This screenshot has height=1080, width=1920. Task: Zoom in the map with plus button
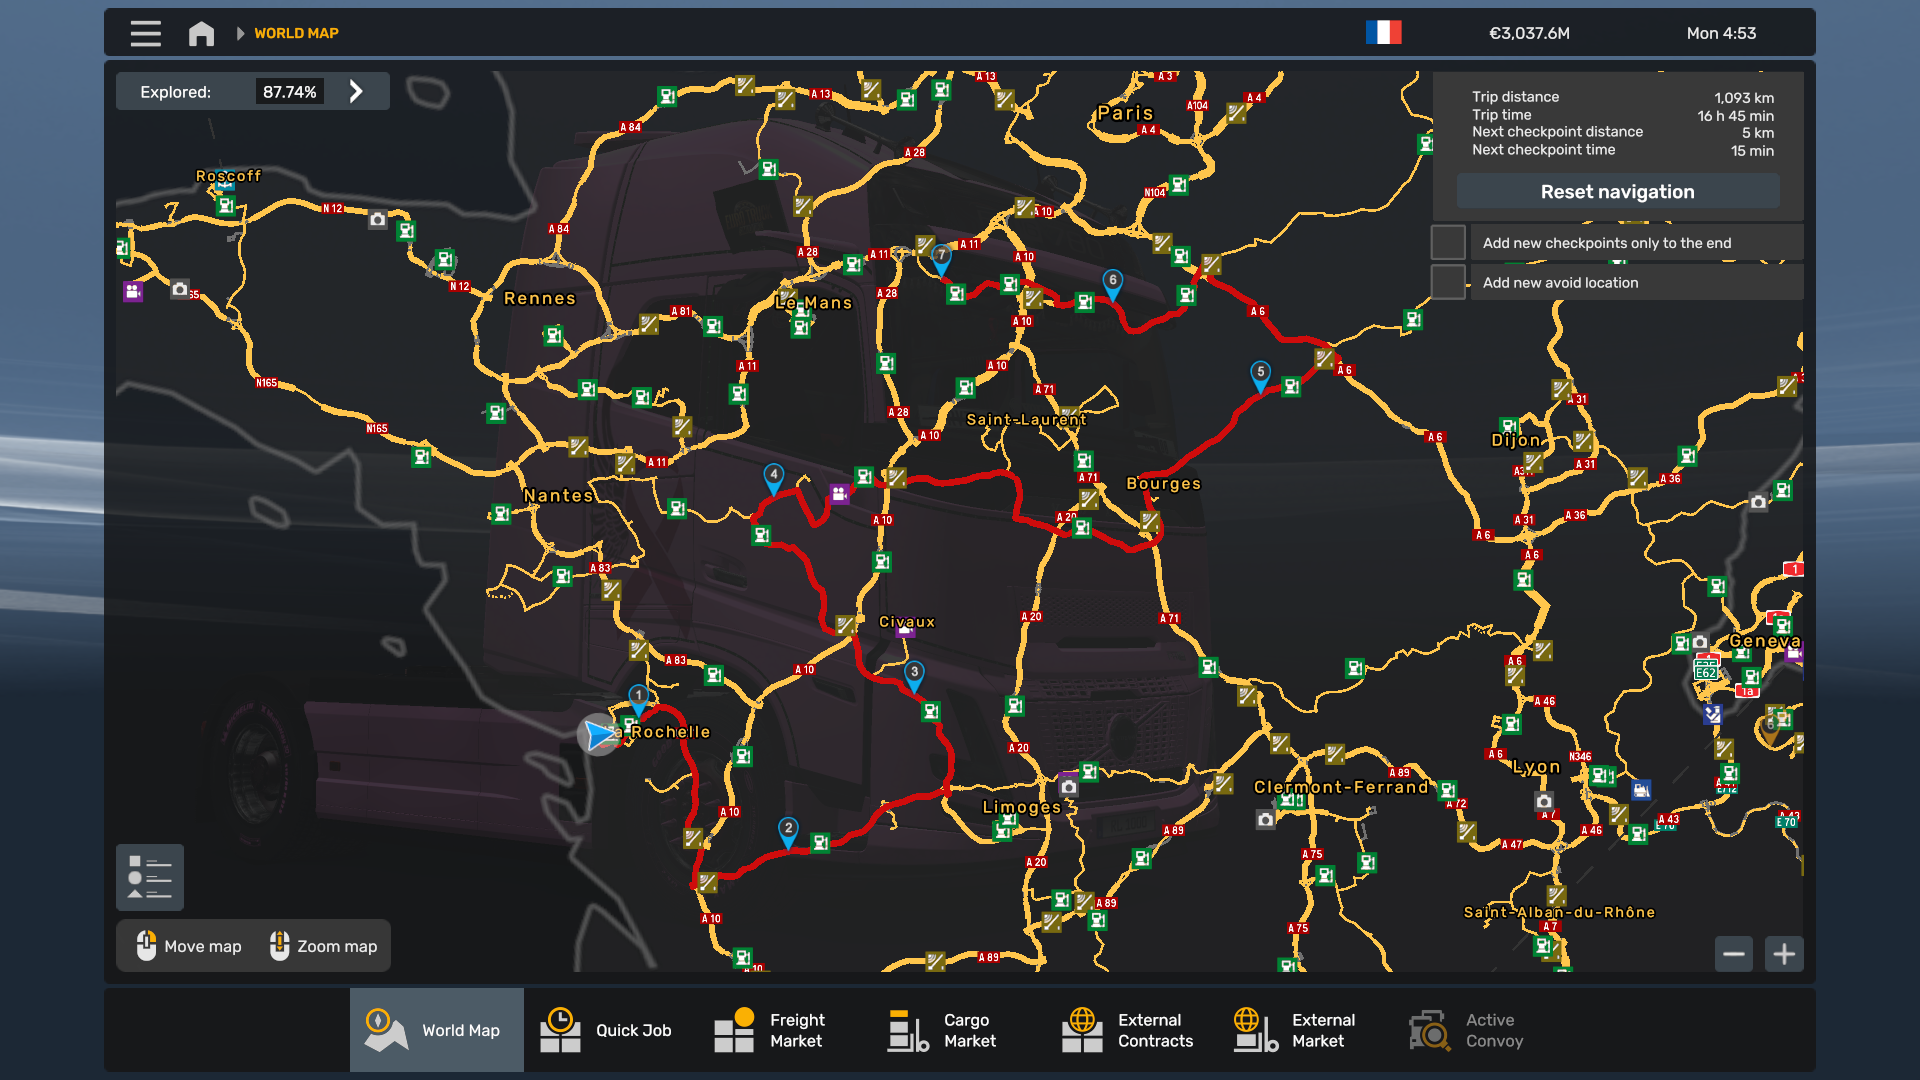pyautogui.click(x=1784, y=954)
